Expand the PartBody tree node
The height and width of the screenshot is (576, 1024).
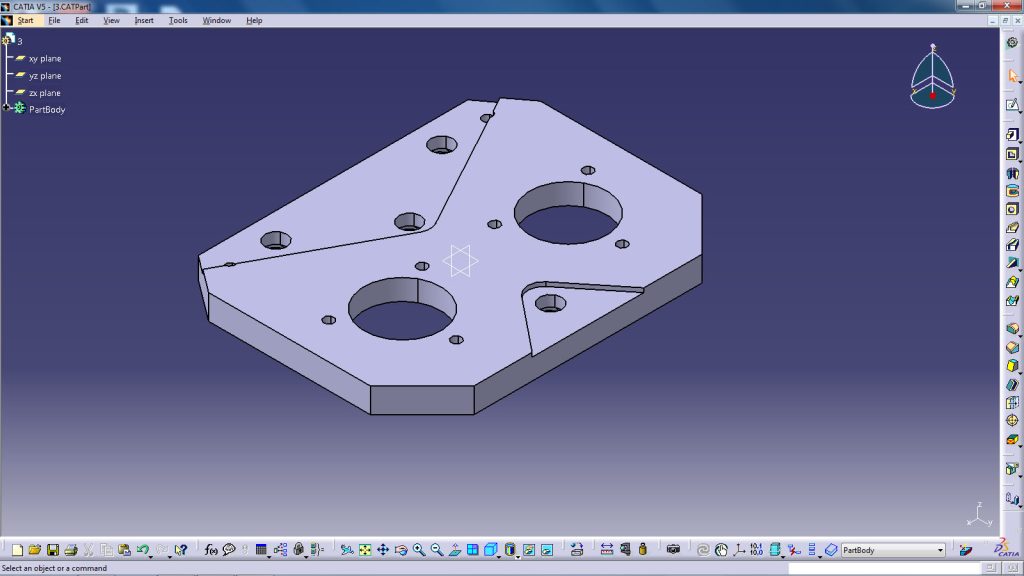point(6,108)
